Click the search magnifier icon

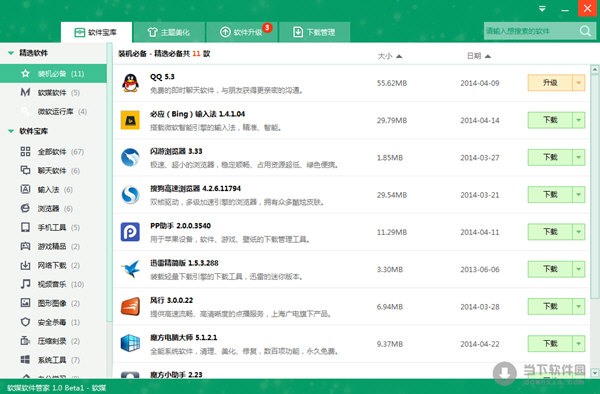585,31
